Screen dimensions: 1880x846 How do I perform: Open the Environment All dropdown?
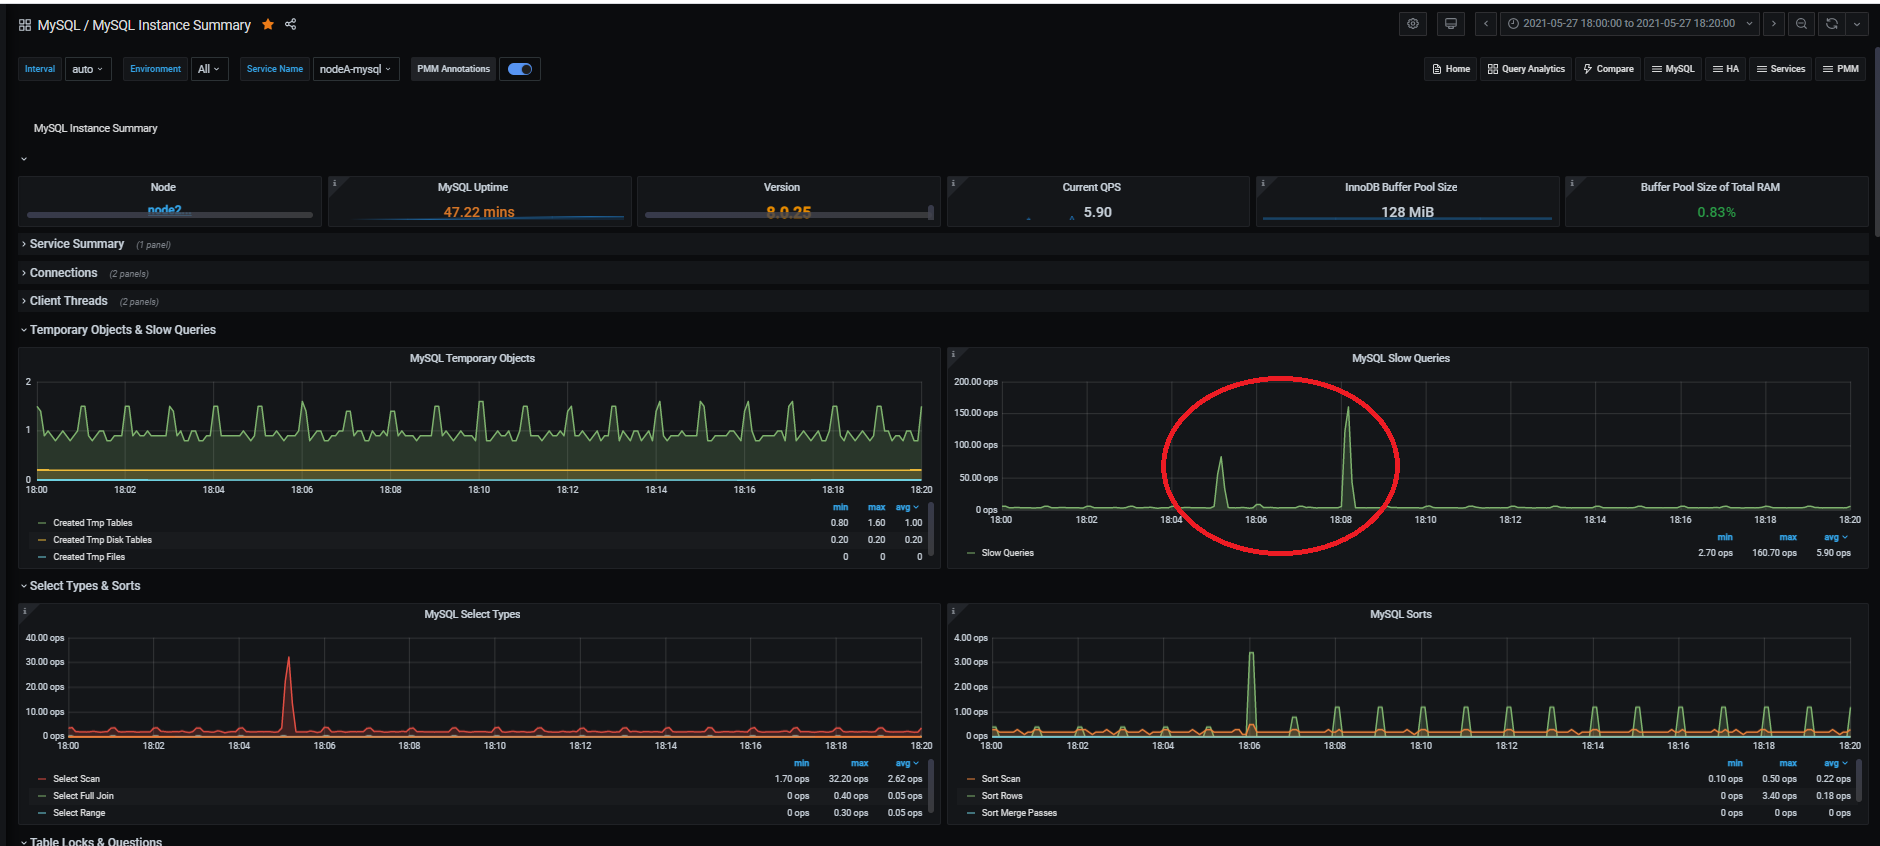209,69
